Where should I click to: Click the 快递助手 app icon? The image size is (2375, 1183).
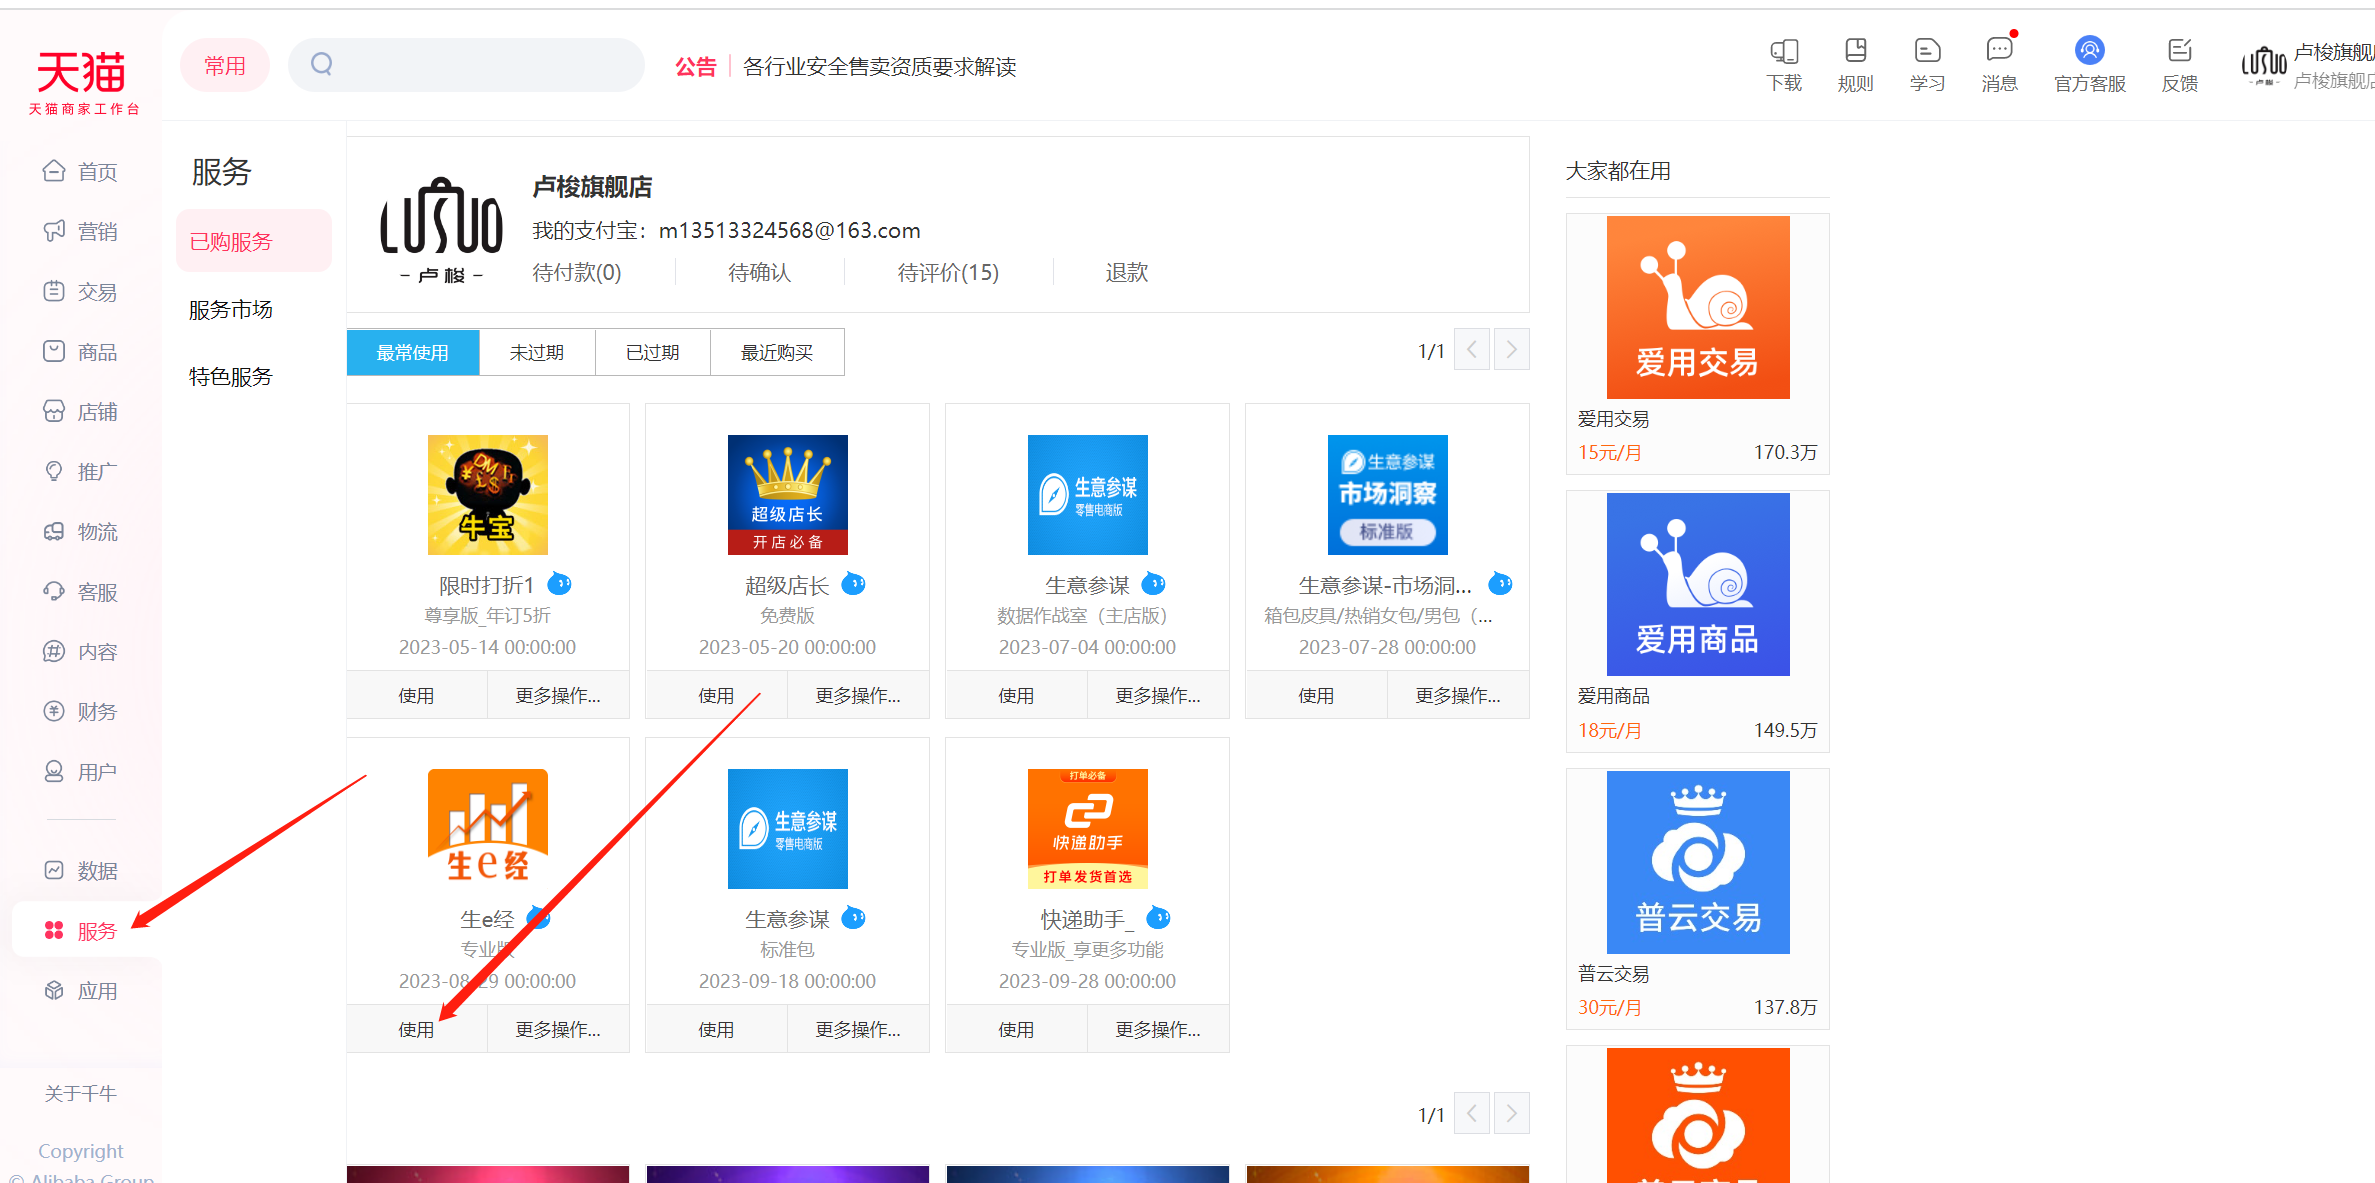coord(1087,828)
